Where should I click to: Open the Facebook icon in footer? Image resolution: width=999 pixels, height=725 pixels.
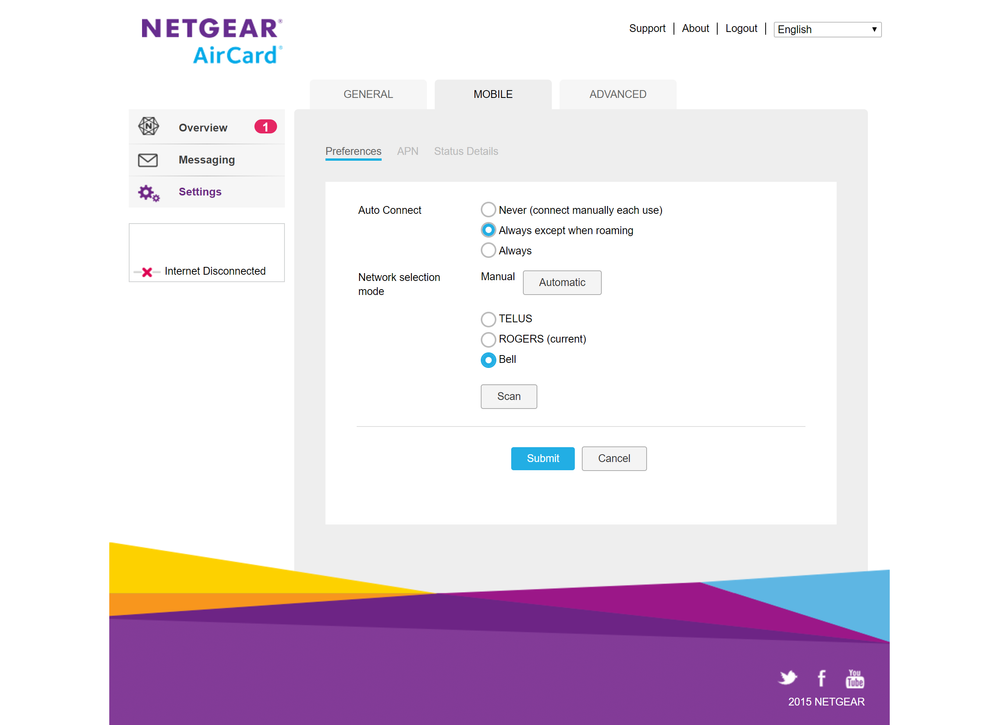click(822, 678)
